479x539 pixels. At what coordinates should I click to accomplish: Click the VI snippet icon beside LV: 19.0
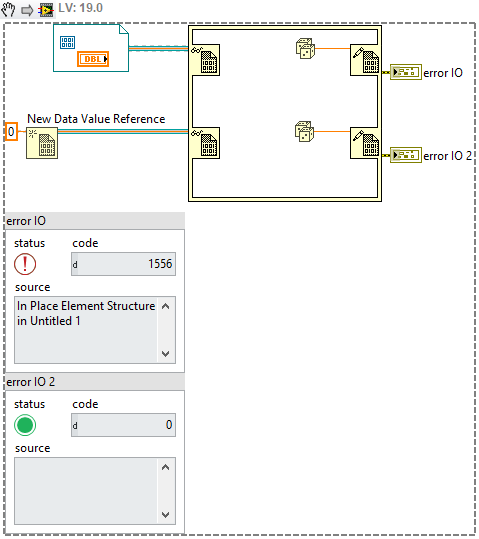pyautogui.click(x=46, y=10)
